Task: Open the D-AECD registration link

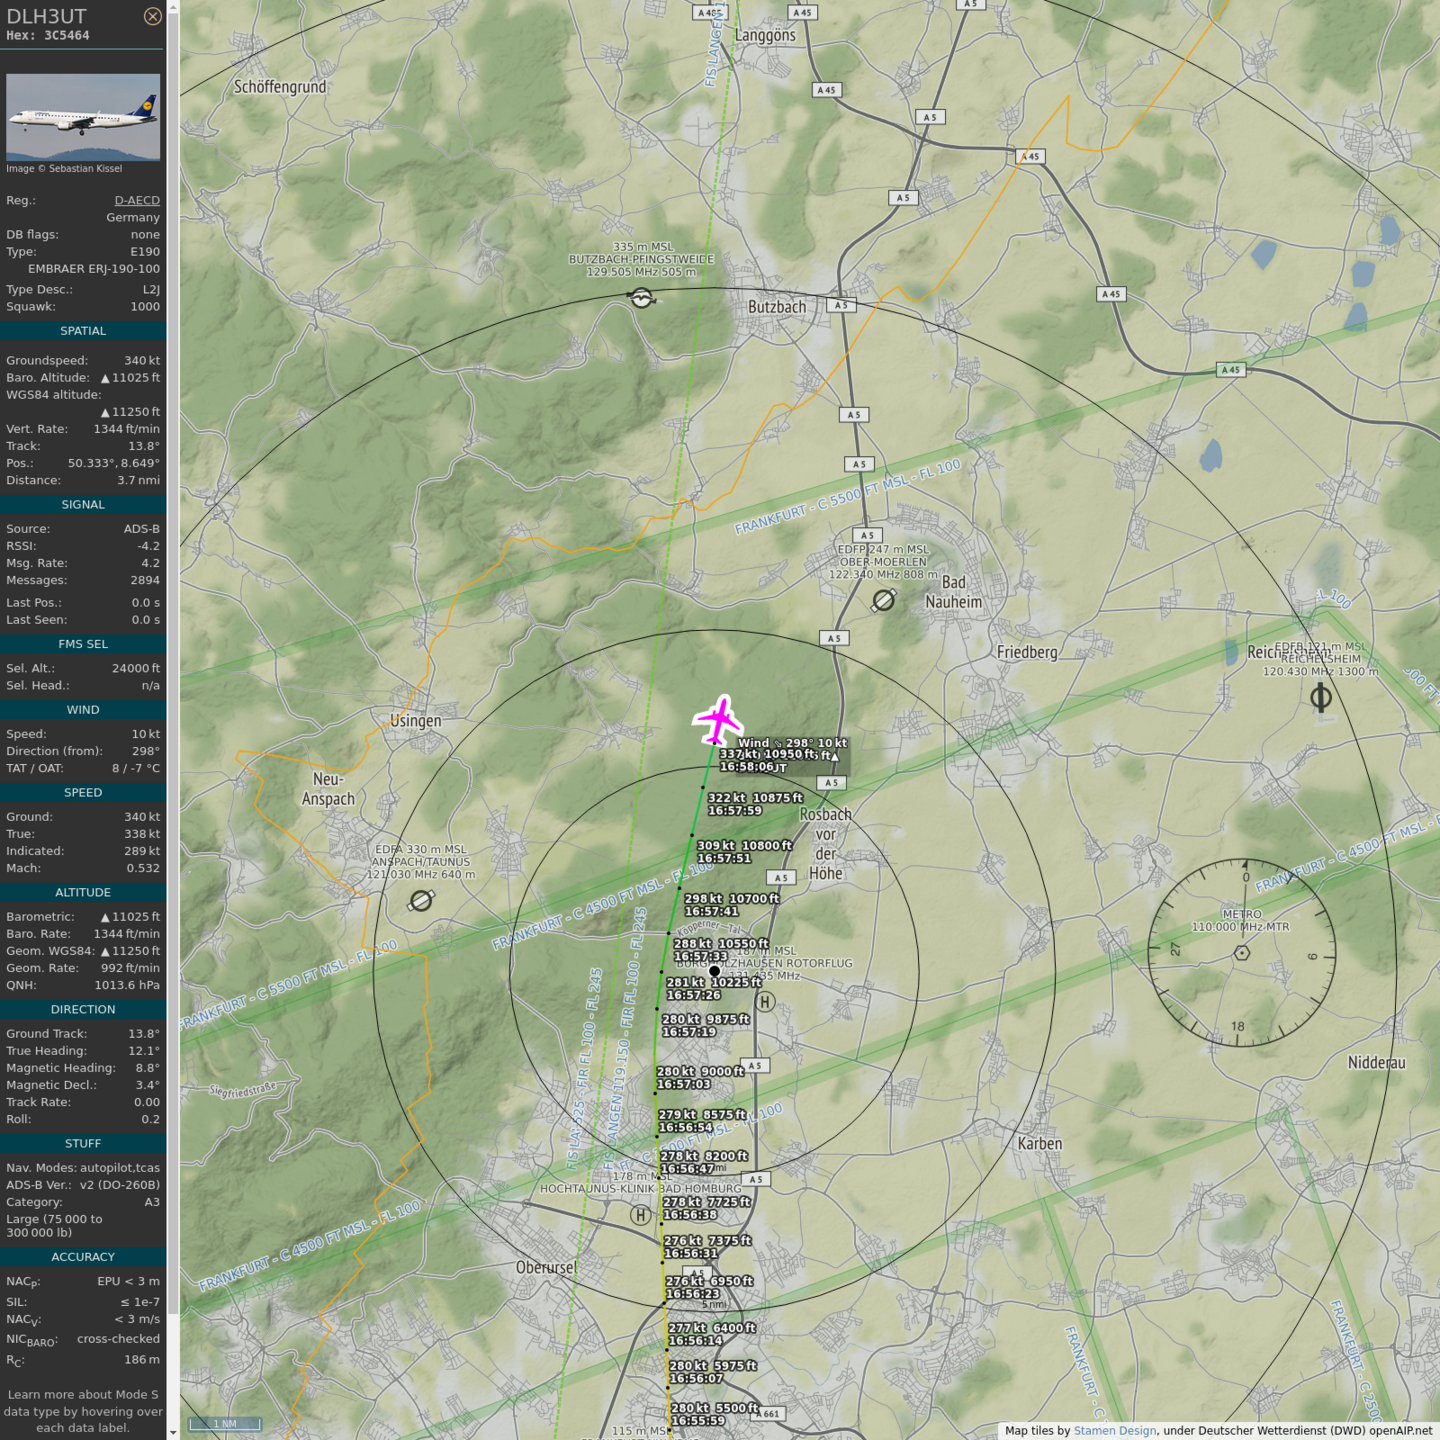Action: [137, 200]
